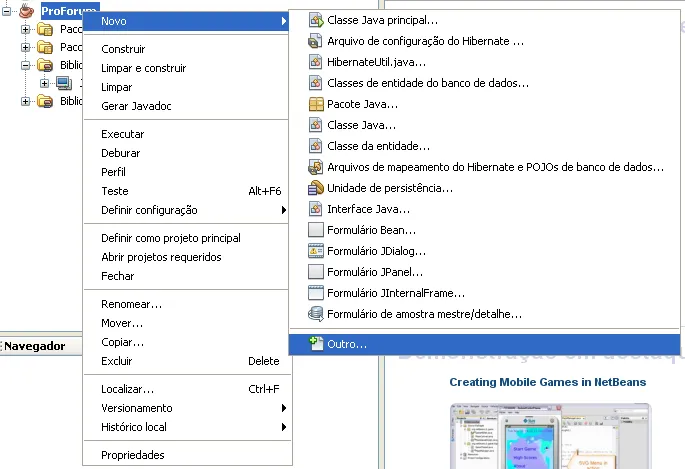Select Definir como projeto principal
The image size is (685, 469).
188,238
